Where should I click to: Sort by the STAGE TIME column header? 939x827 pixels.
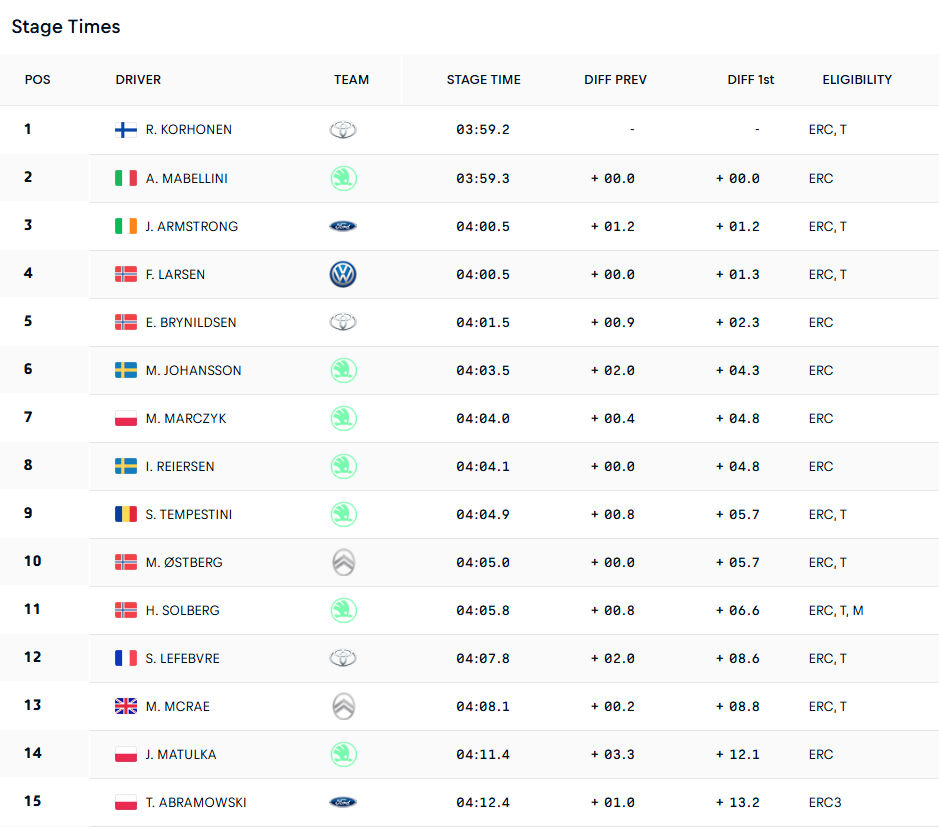(x=483, y=80)
